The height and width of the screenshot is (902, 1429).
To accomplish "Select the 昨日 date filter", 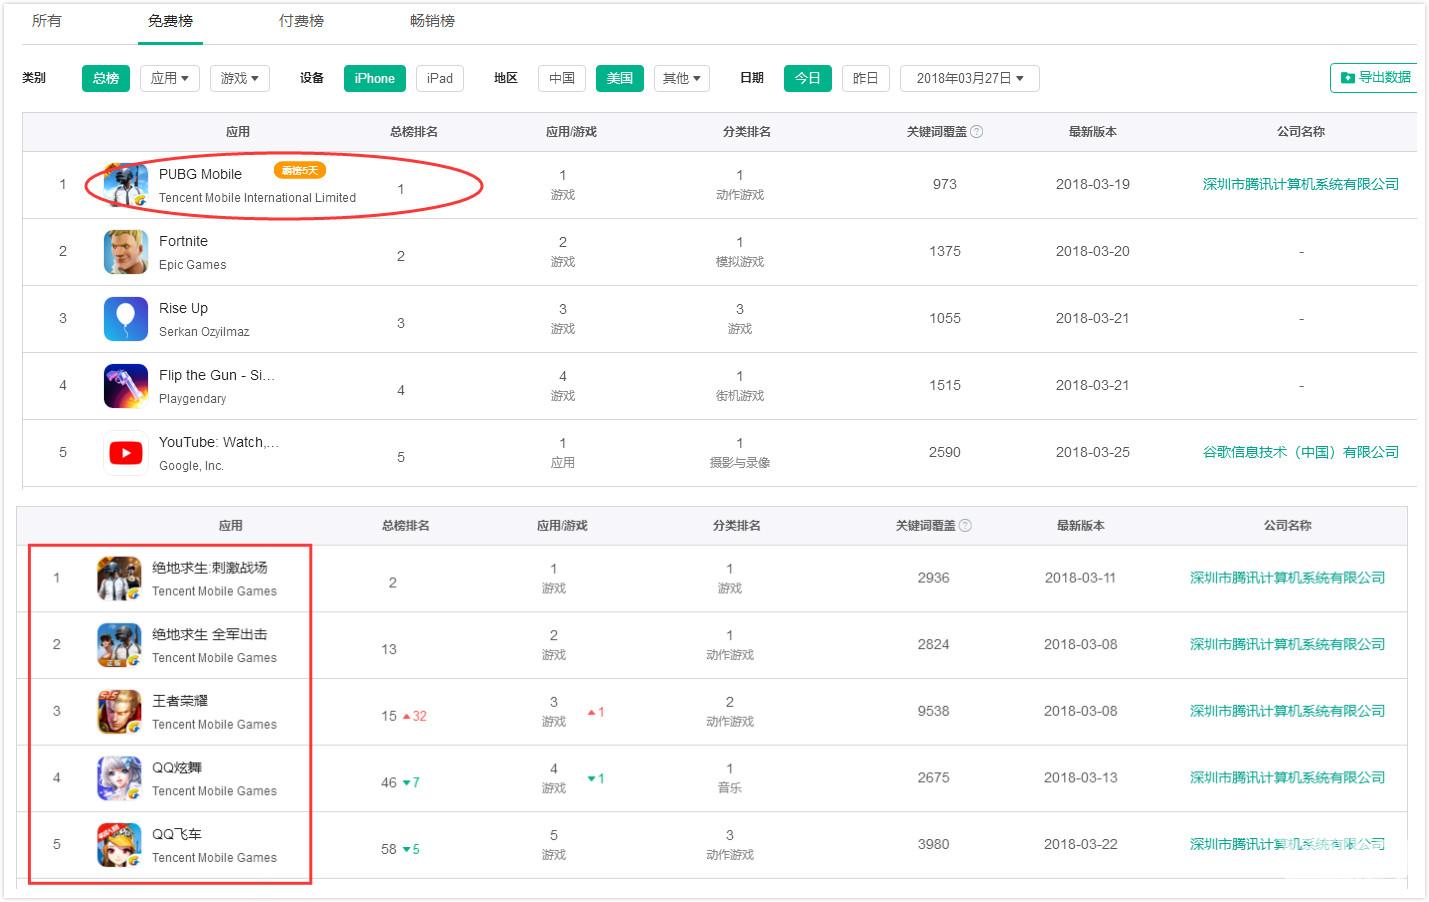I will [866, 78].
